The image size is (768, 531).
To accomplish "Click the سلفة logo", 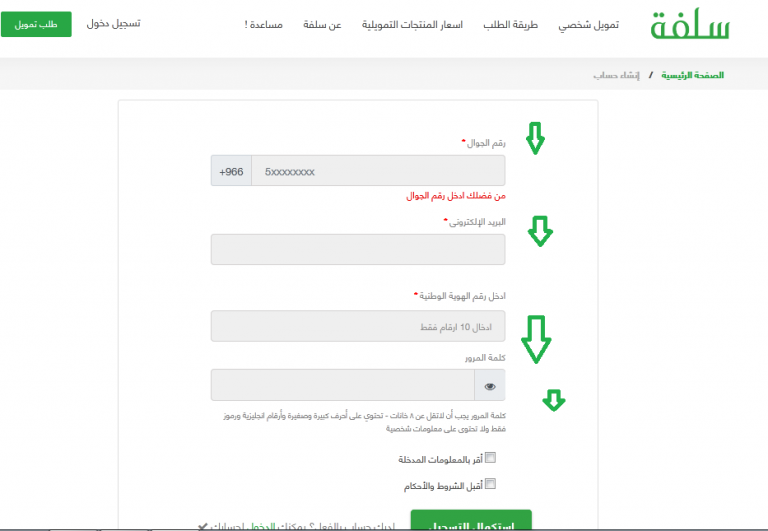I will point(690,24).
